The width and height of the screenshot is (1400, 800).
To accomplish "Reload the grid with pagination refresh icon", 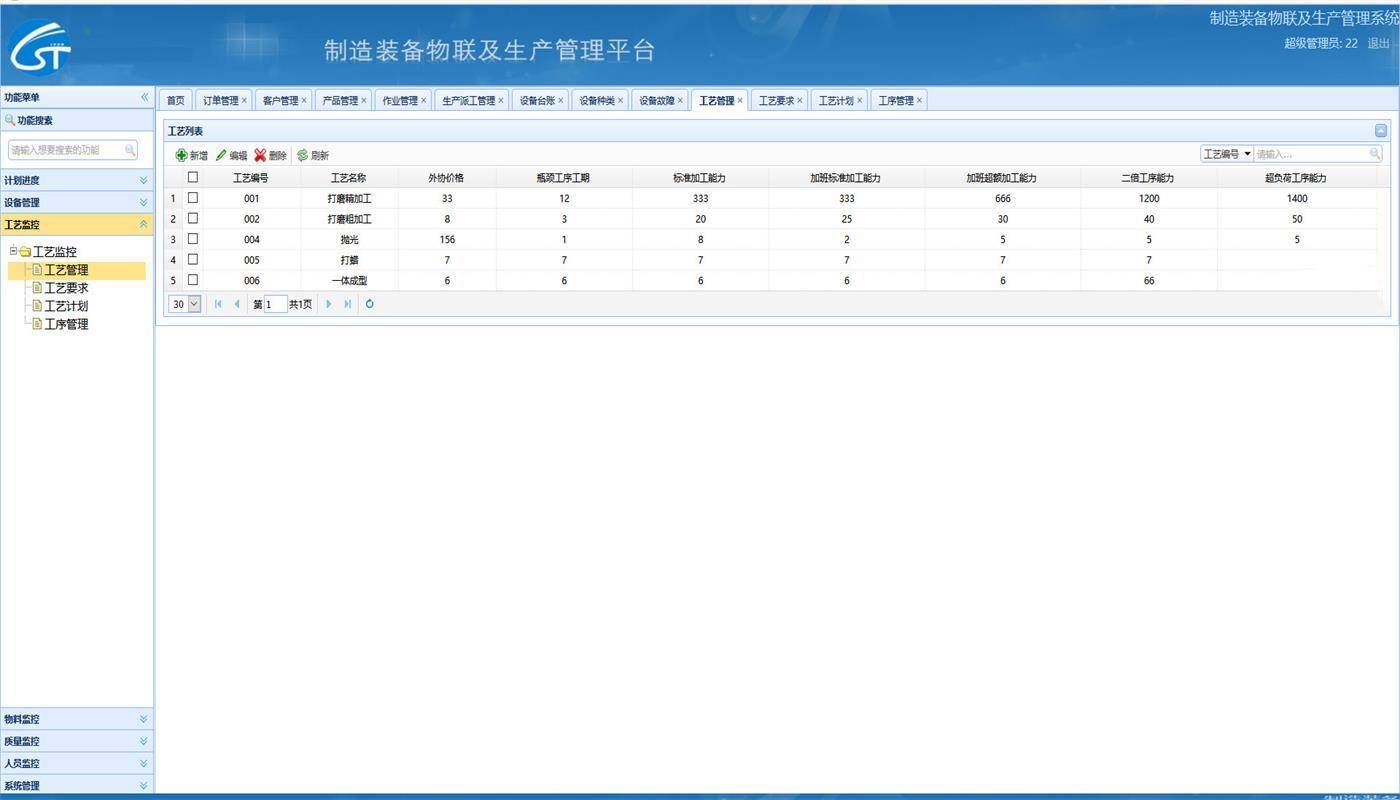I will pos(369,304).
